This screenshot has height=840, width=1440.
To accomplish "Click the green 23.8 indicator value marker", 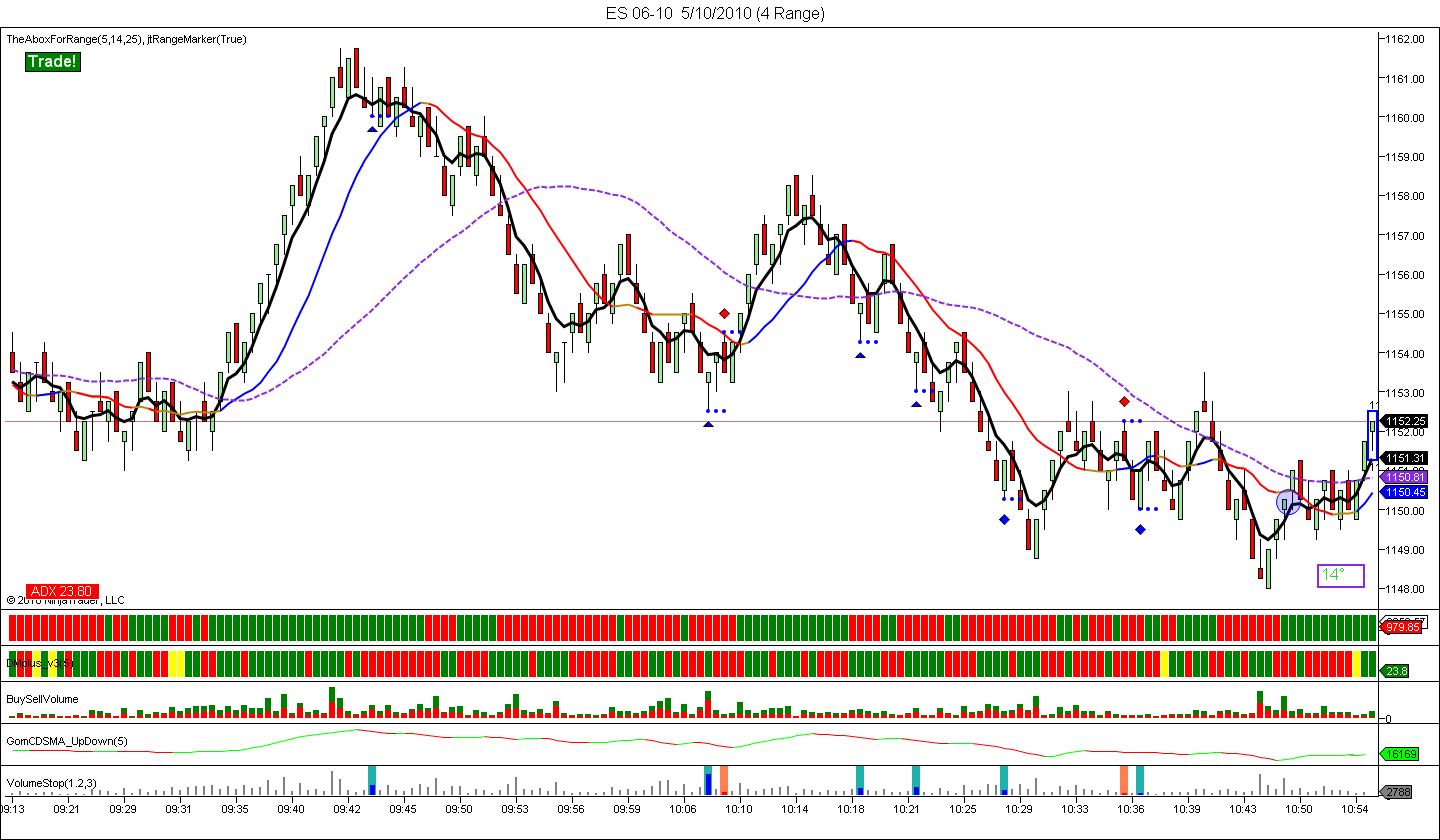I will (x=1396, y=672).
